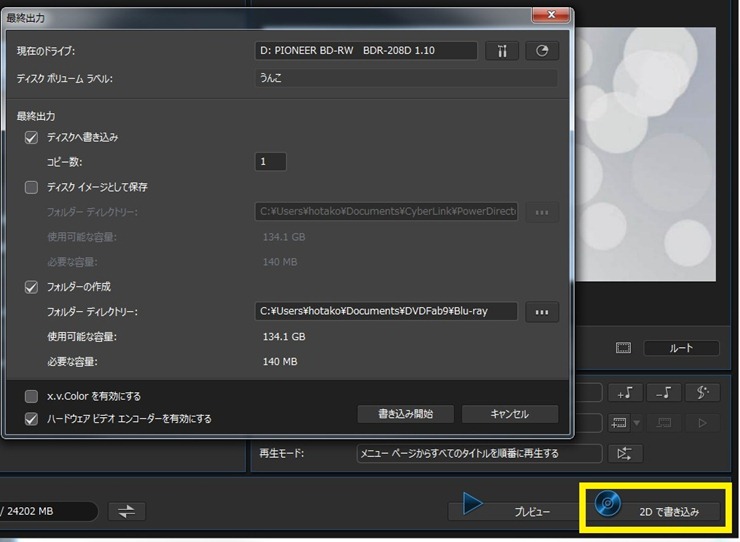Enable the x.v.Color checkbox
740x542 pixels.
(31, 396)
